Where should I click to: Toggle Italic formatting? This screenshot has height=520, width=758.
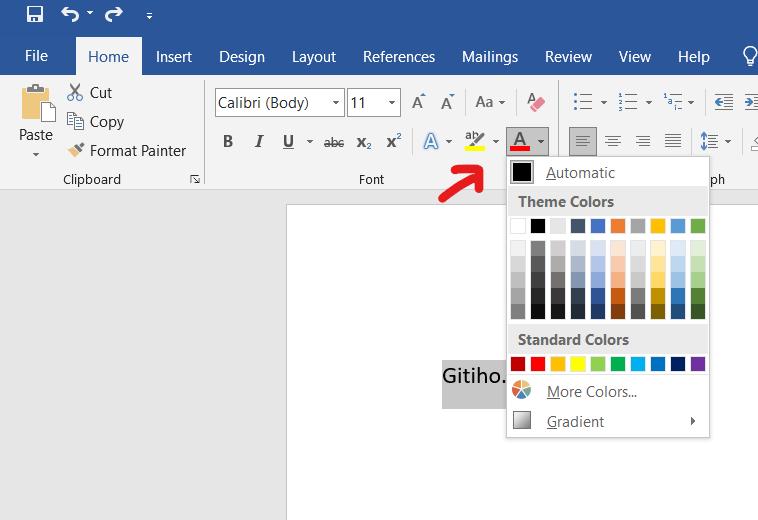click(258, 142)
